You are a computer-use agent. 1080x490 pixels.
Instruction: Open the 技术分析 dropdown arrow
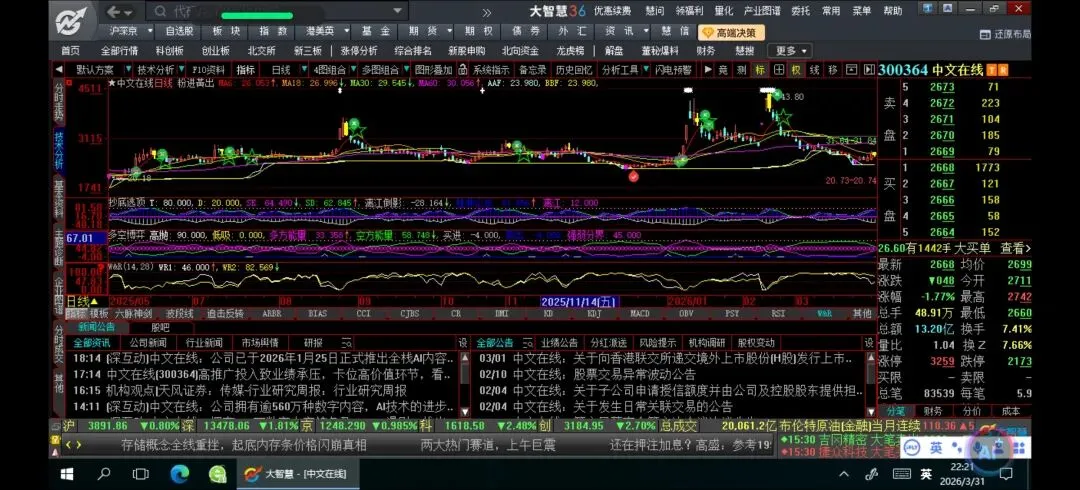click(181, 70)
